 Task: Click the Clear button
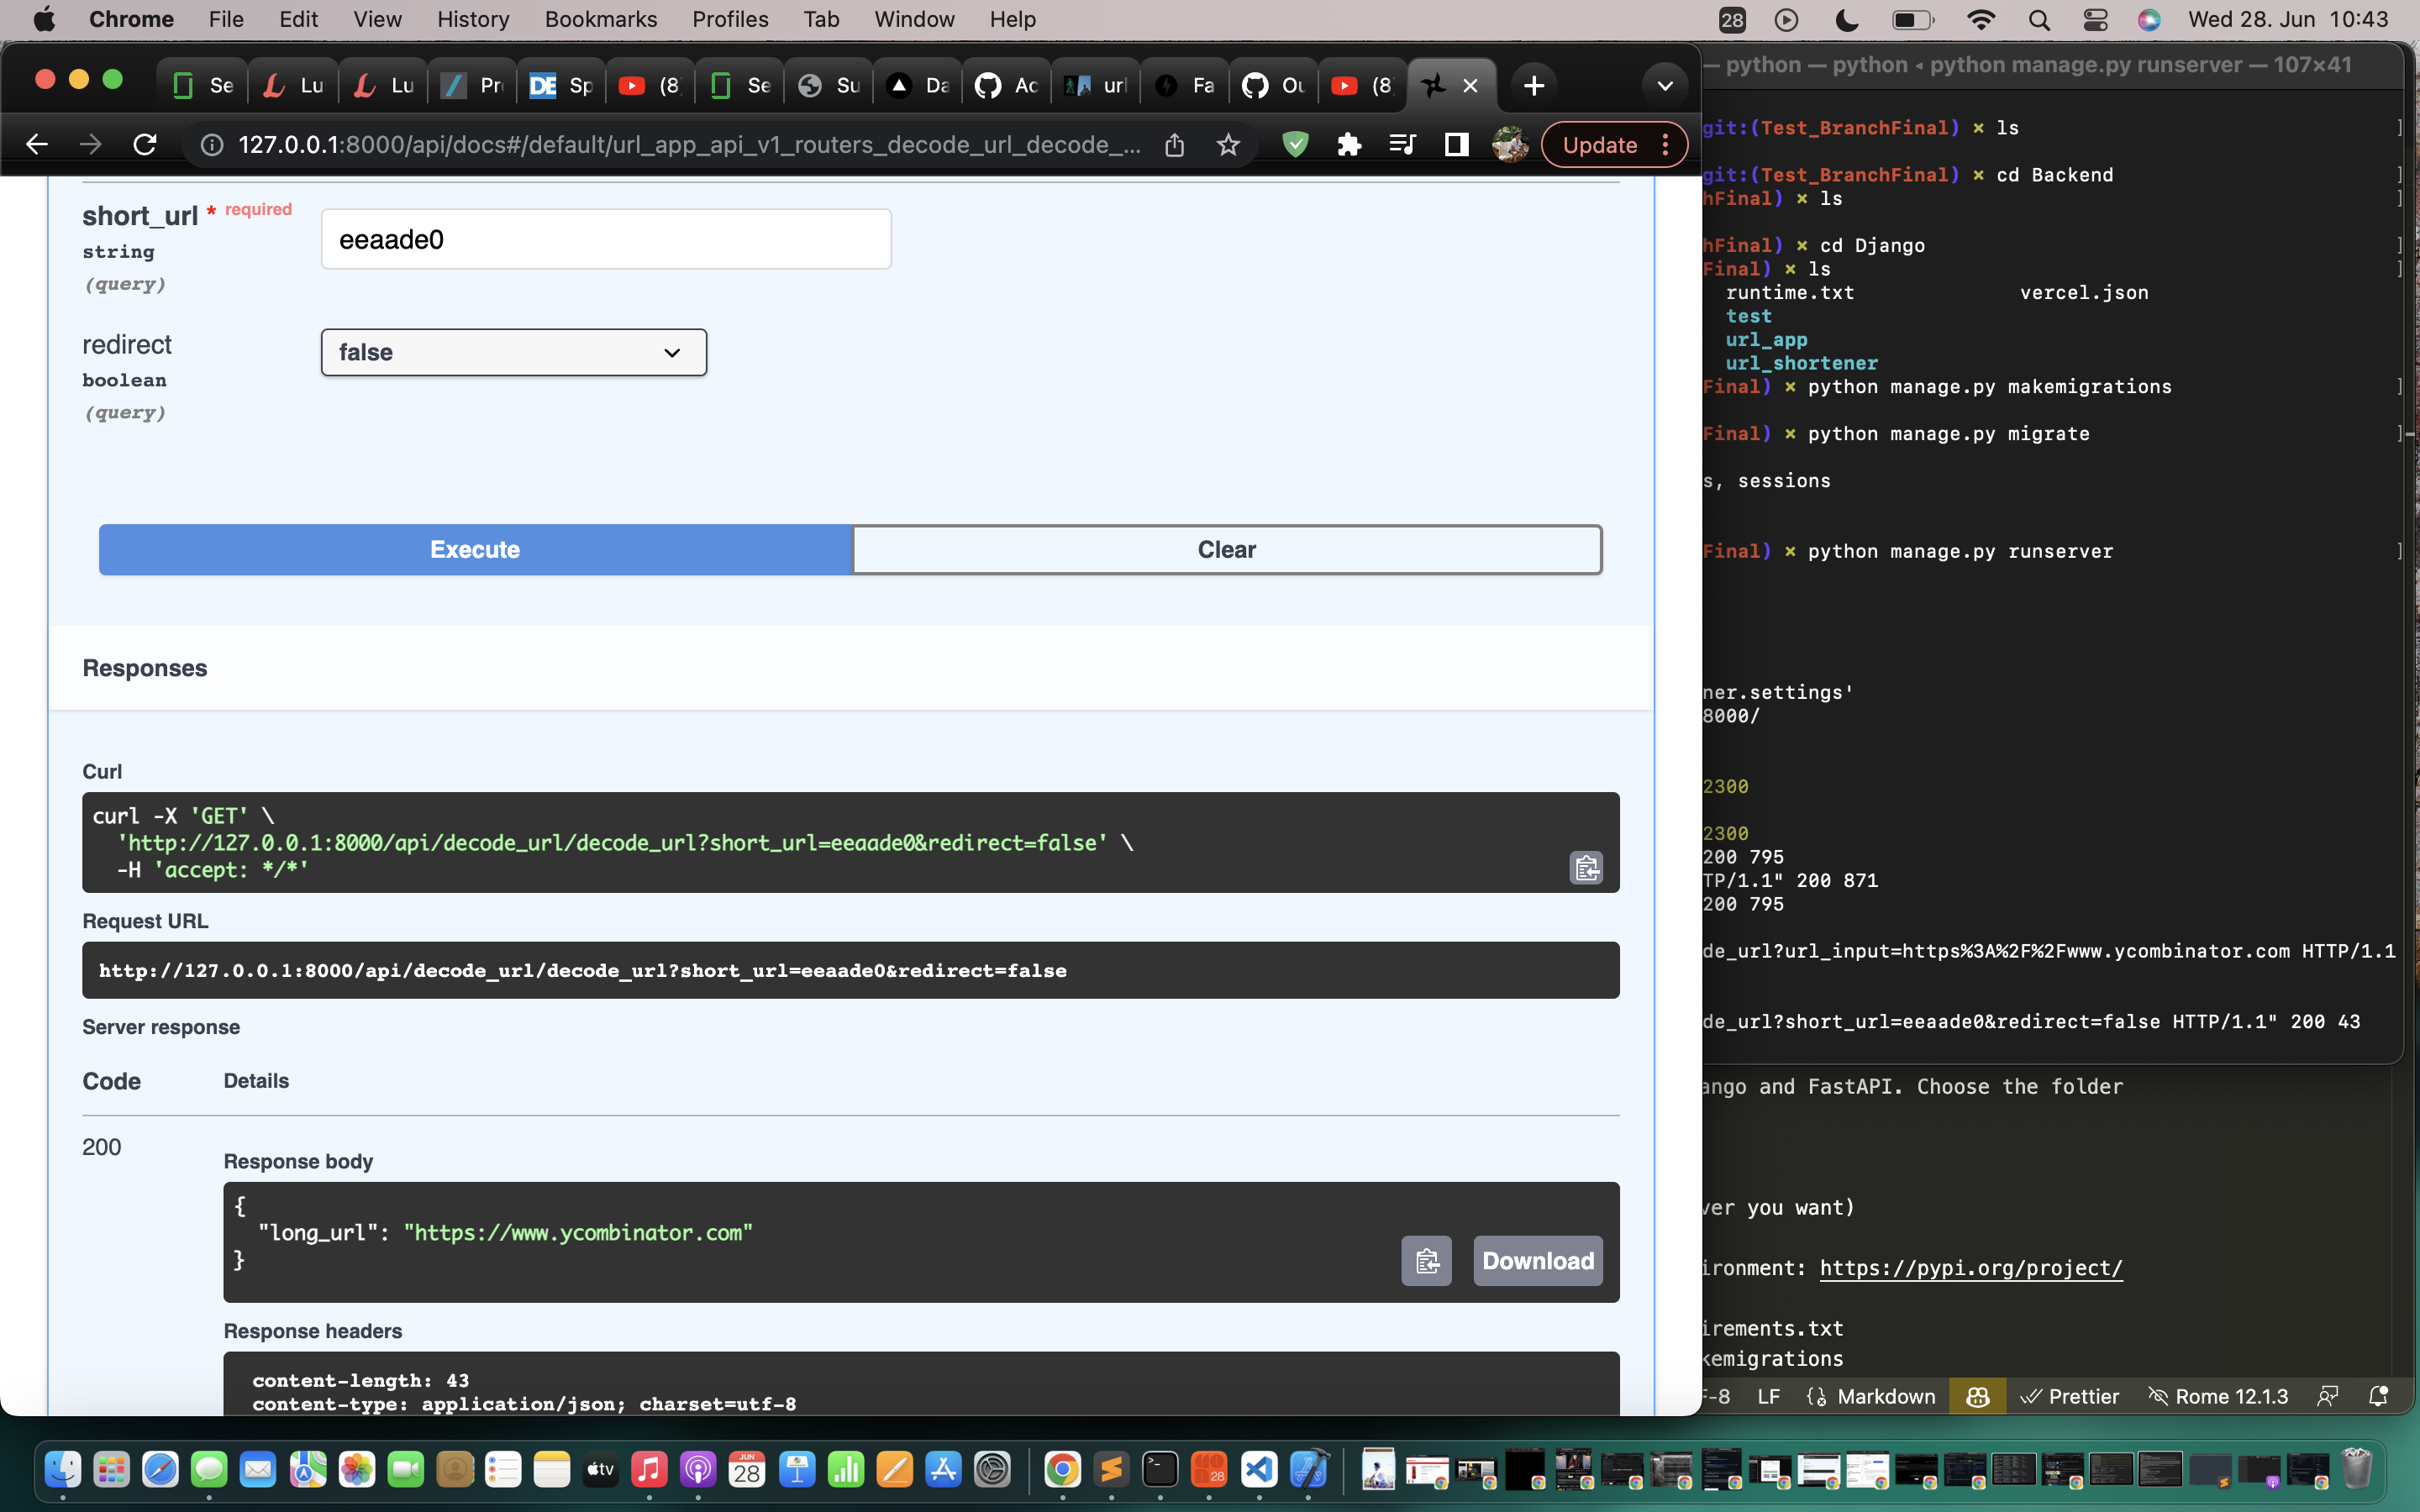click(1226, 550)
